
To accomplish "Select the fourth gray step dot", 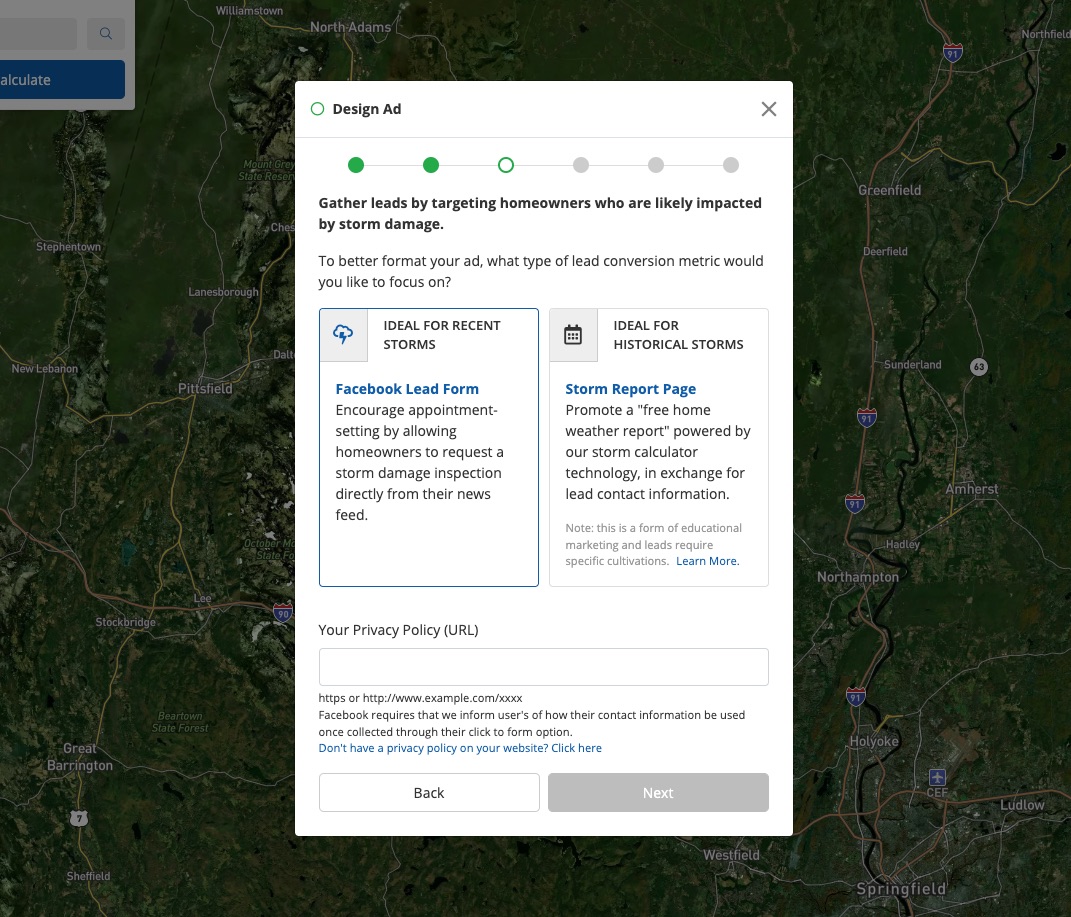I will [x=581, y=165].
